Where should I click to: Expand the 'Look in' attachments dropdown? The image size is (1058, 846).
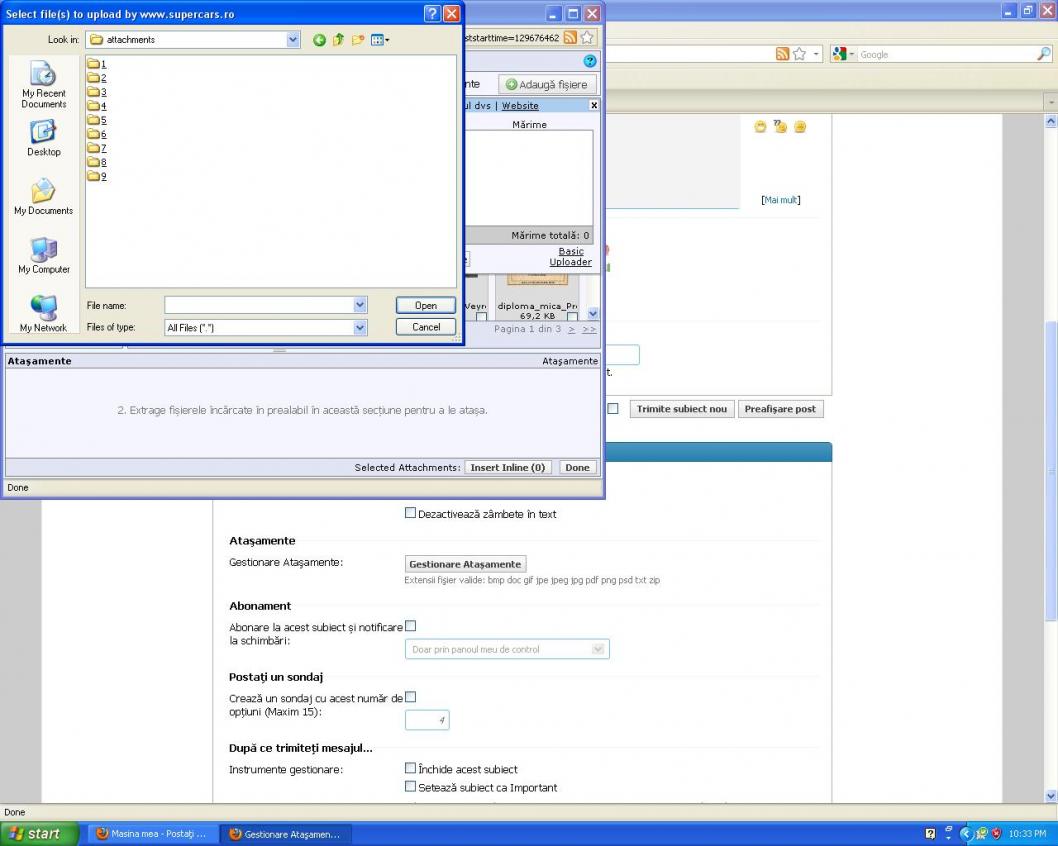tap(293, 40)
